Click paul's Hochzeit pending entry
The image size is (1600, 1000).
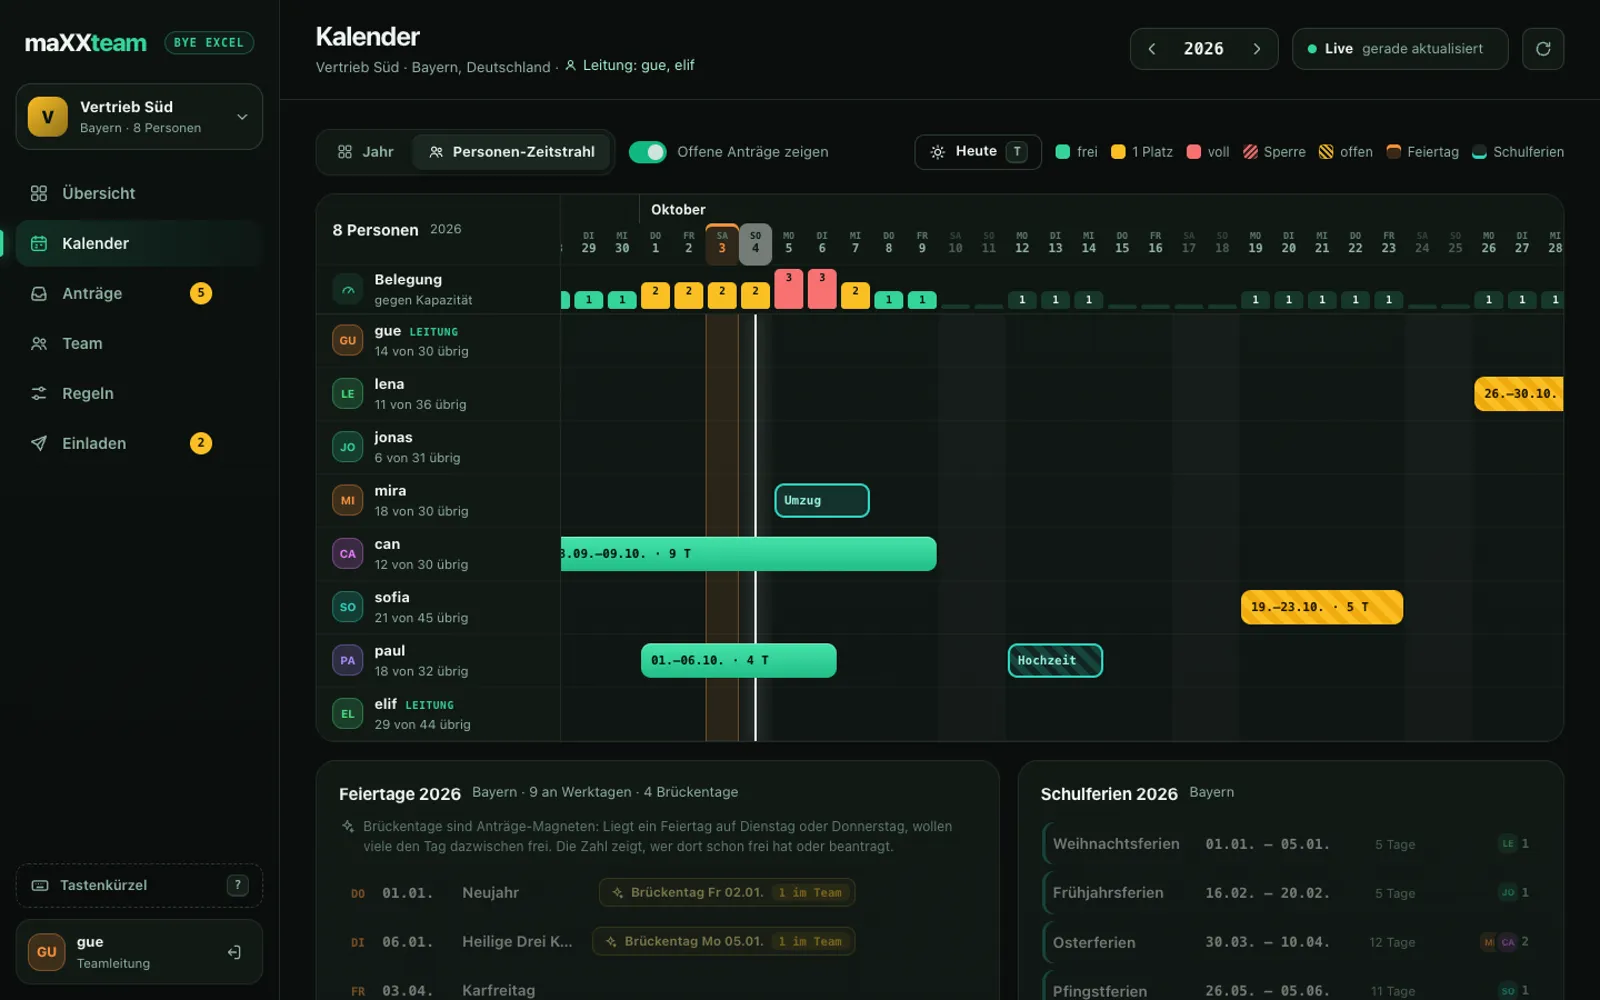pos(1055,660)
